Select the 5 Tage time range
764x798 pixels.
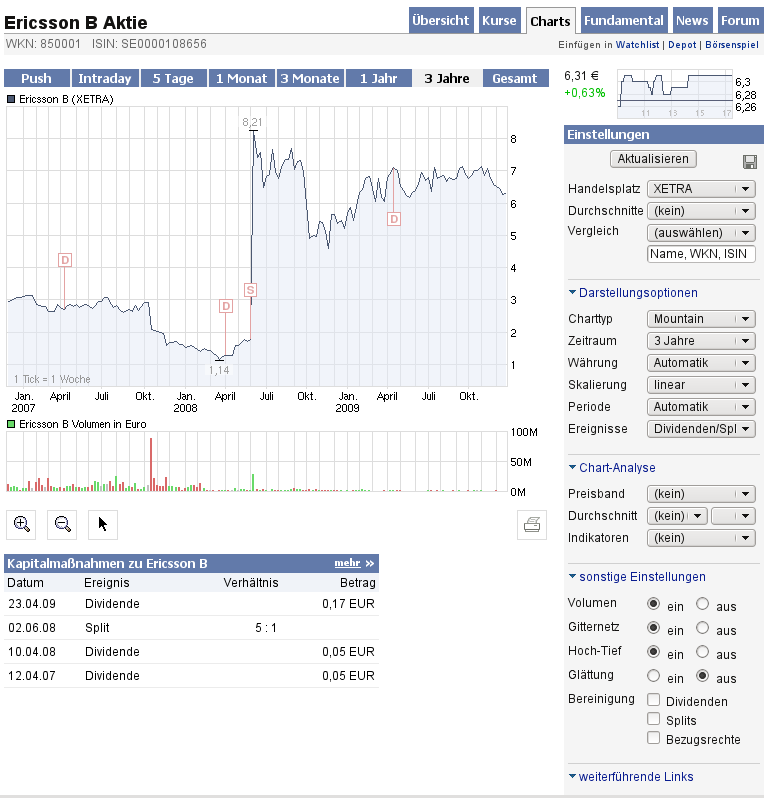[174, 78]
